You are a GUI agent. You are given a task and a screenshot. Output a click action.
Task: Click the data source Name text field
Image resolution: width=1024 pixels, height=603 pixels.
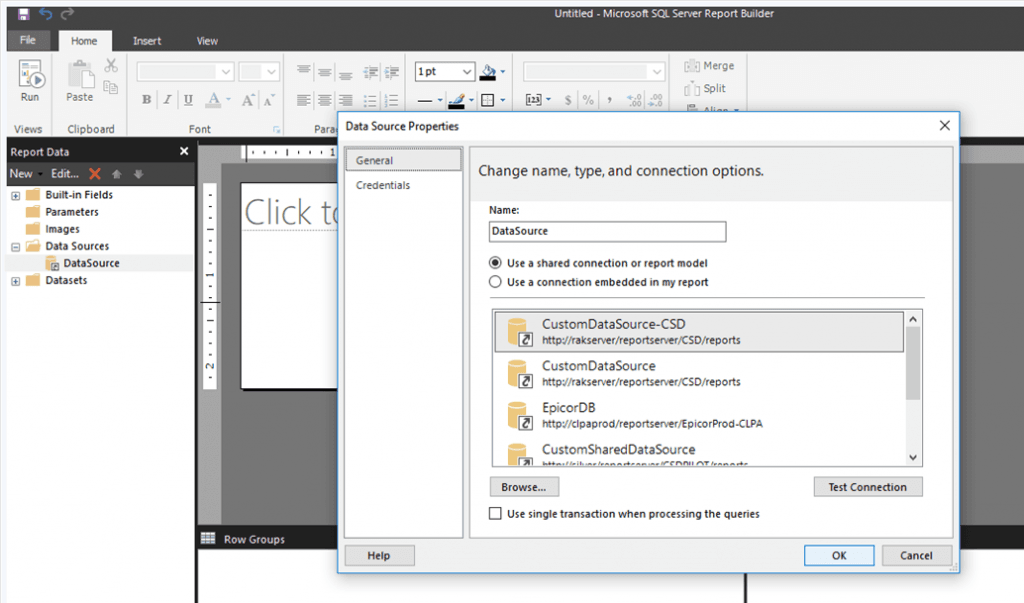[607, 231]
